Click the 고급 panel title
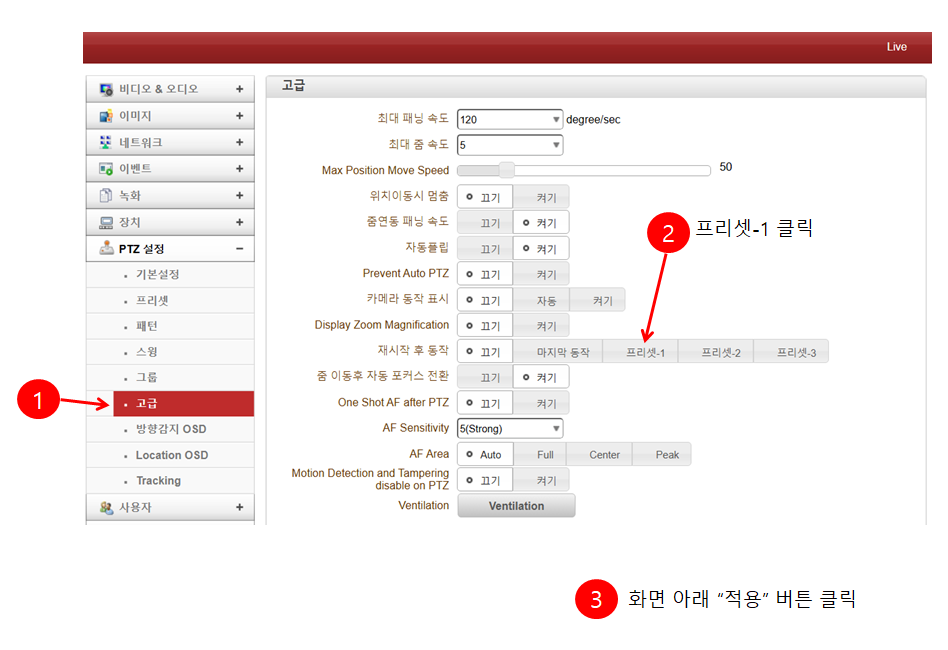Image resolution: width=948 pixels, height=650 pixels. tap(293, 86)
